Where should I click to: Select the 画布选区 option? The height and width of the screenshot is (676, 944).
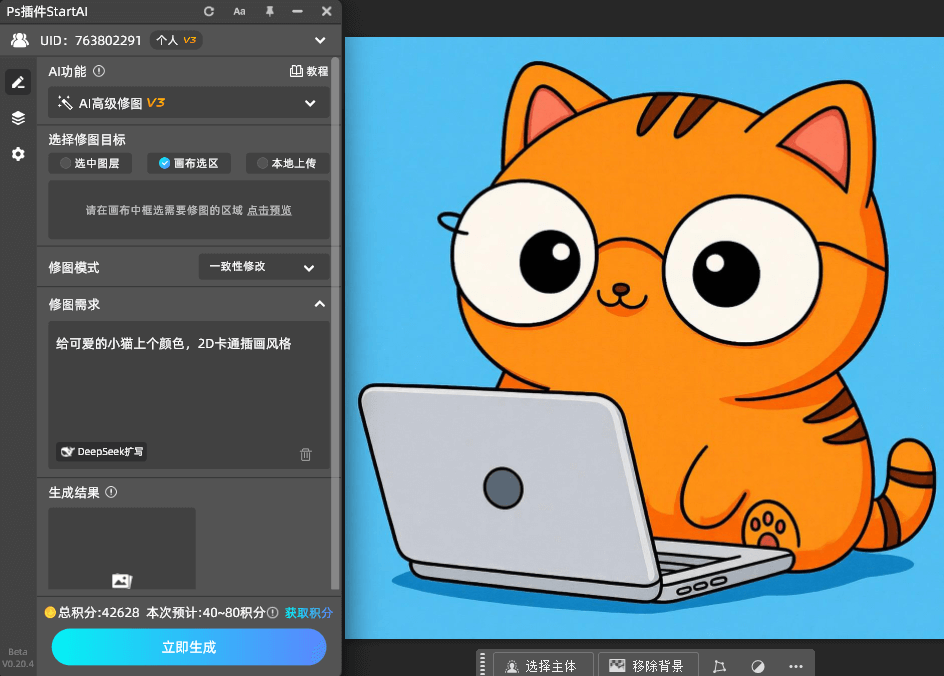coord(188,163)
